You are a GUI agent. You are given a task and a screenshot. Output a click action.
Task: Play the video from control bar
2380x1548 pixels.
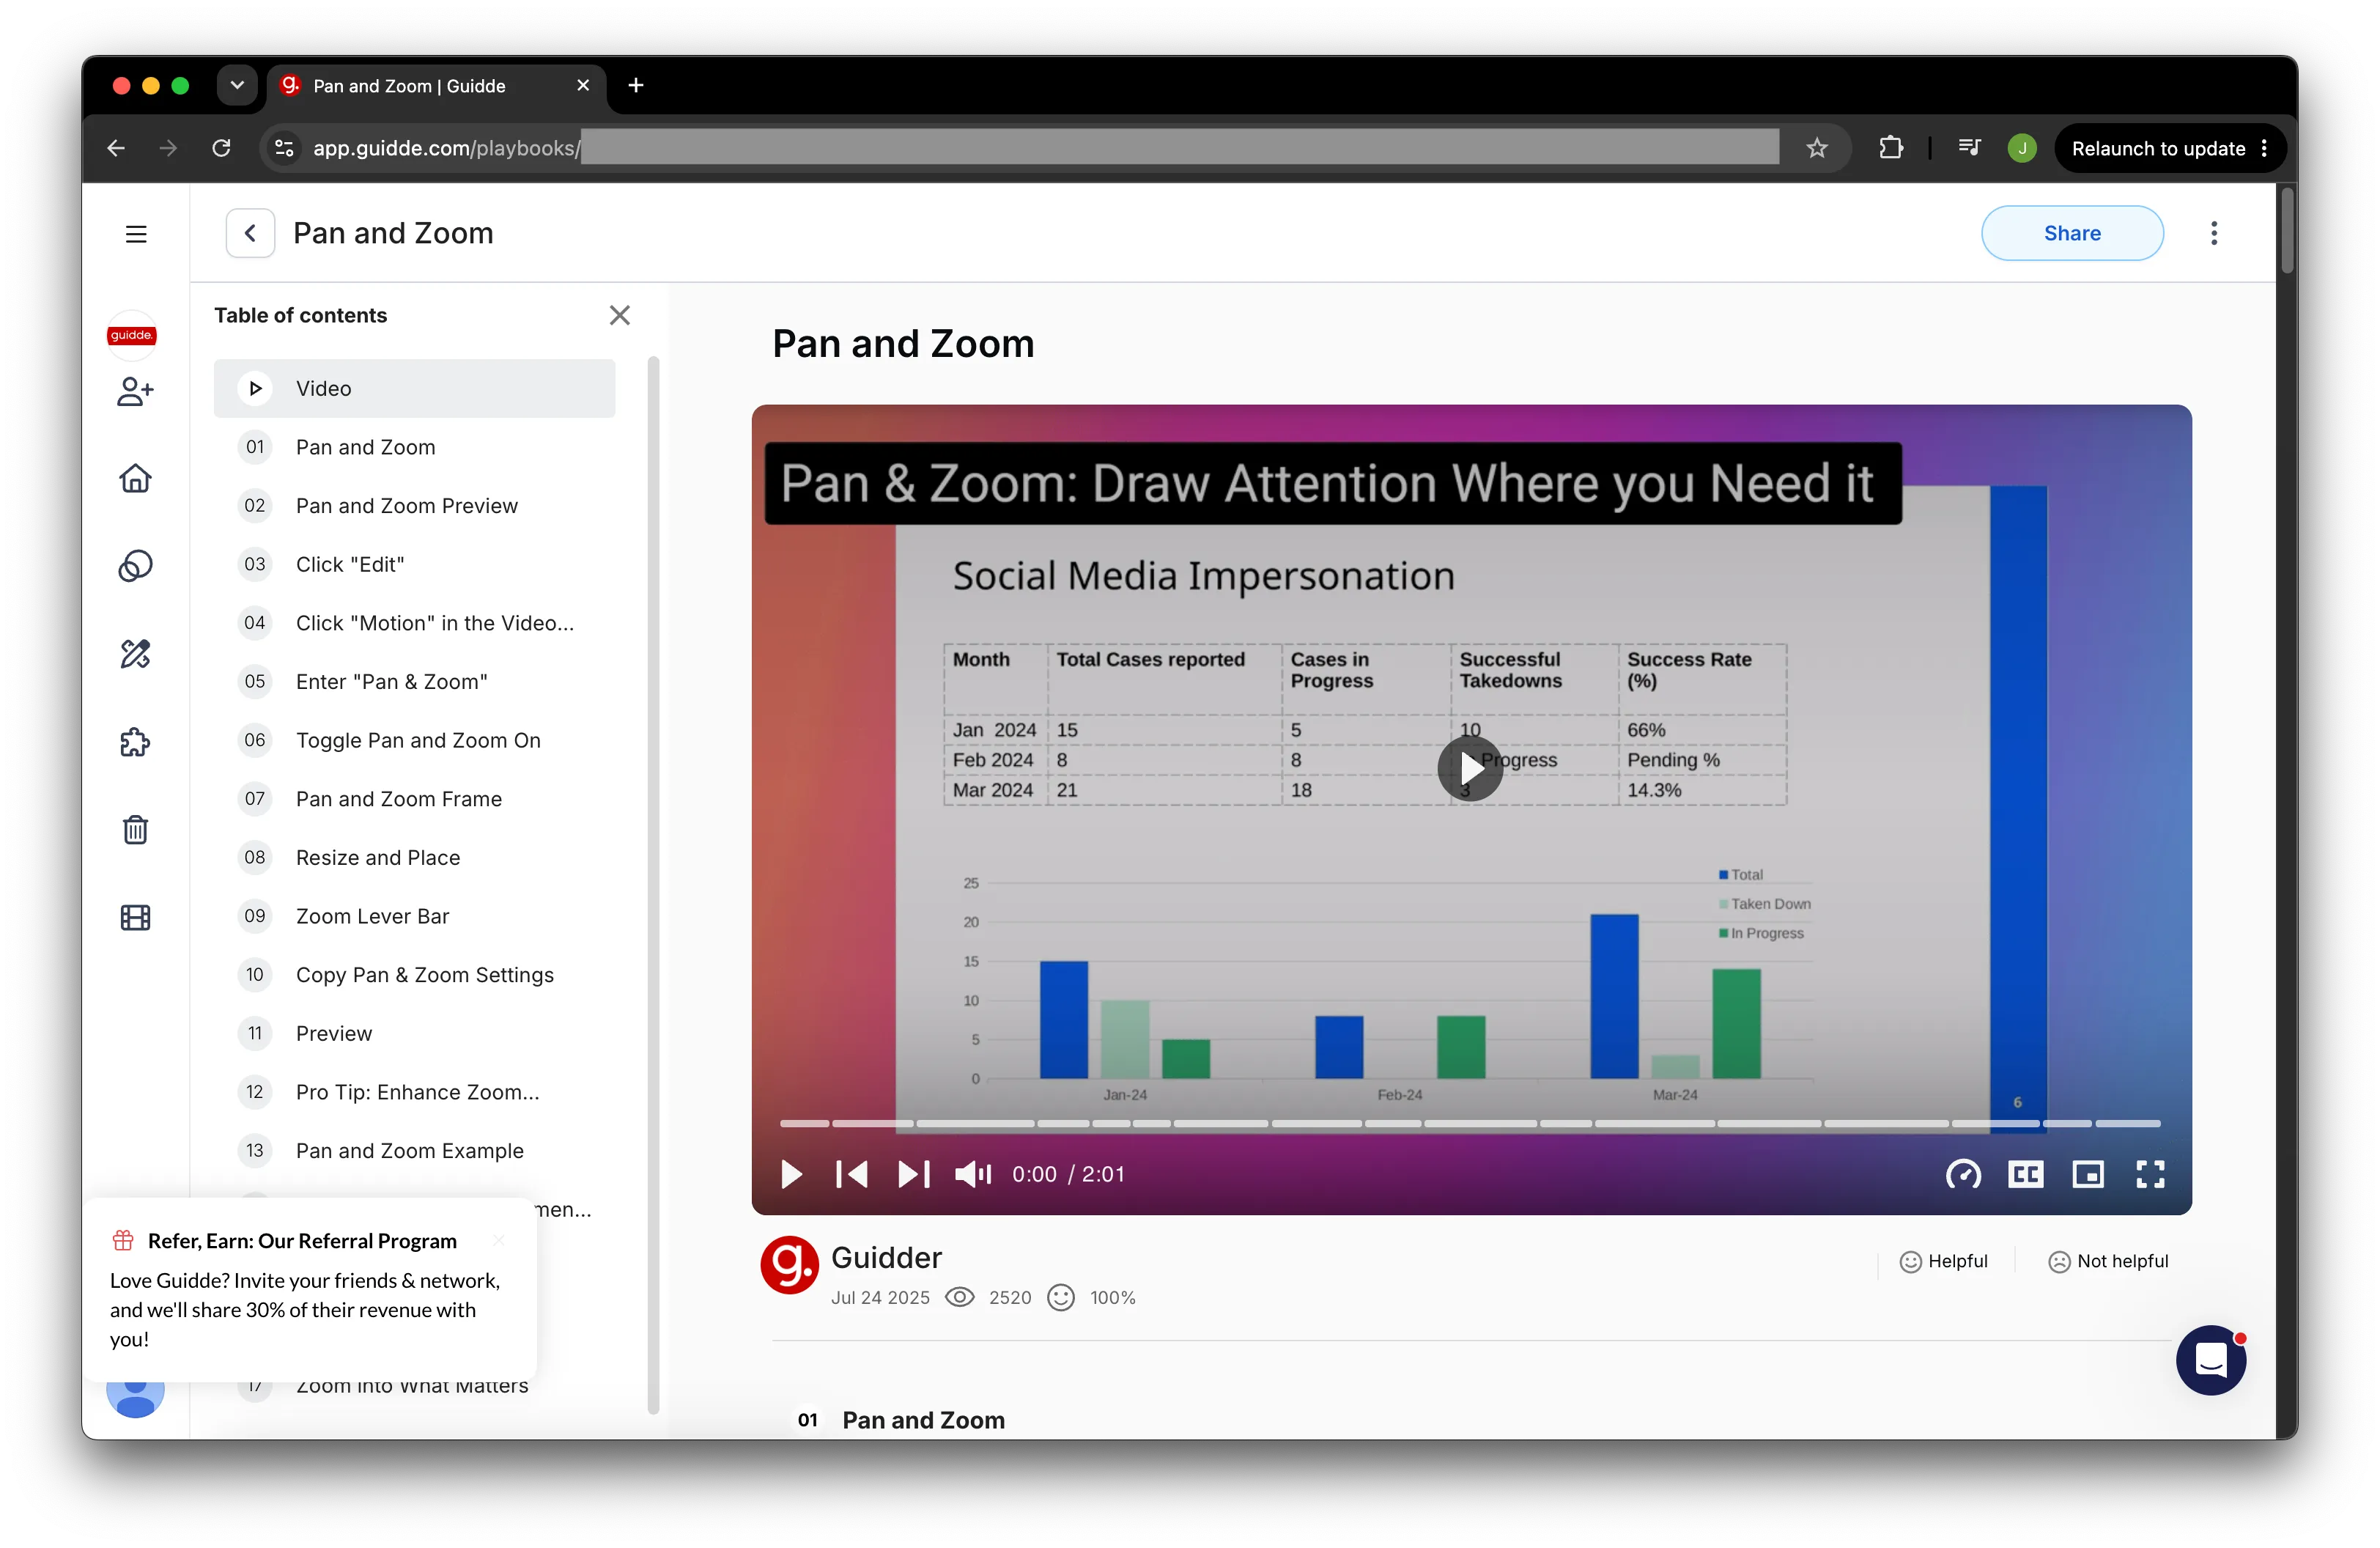coord(790,1174)
